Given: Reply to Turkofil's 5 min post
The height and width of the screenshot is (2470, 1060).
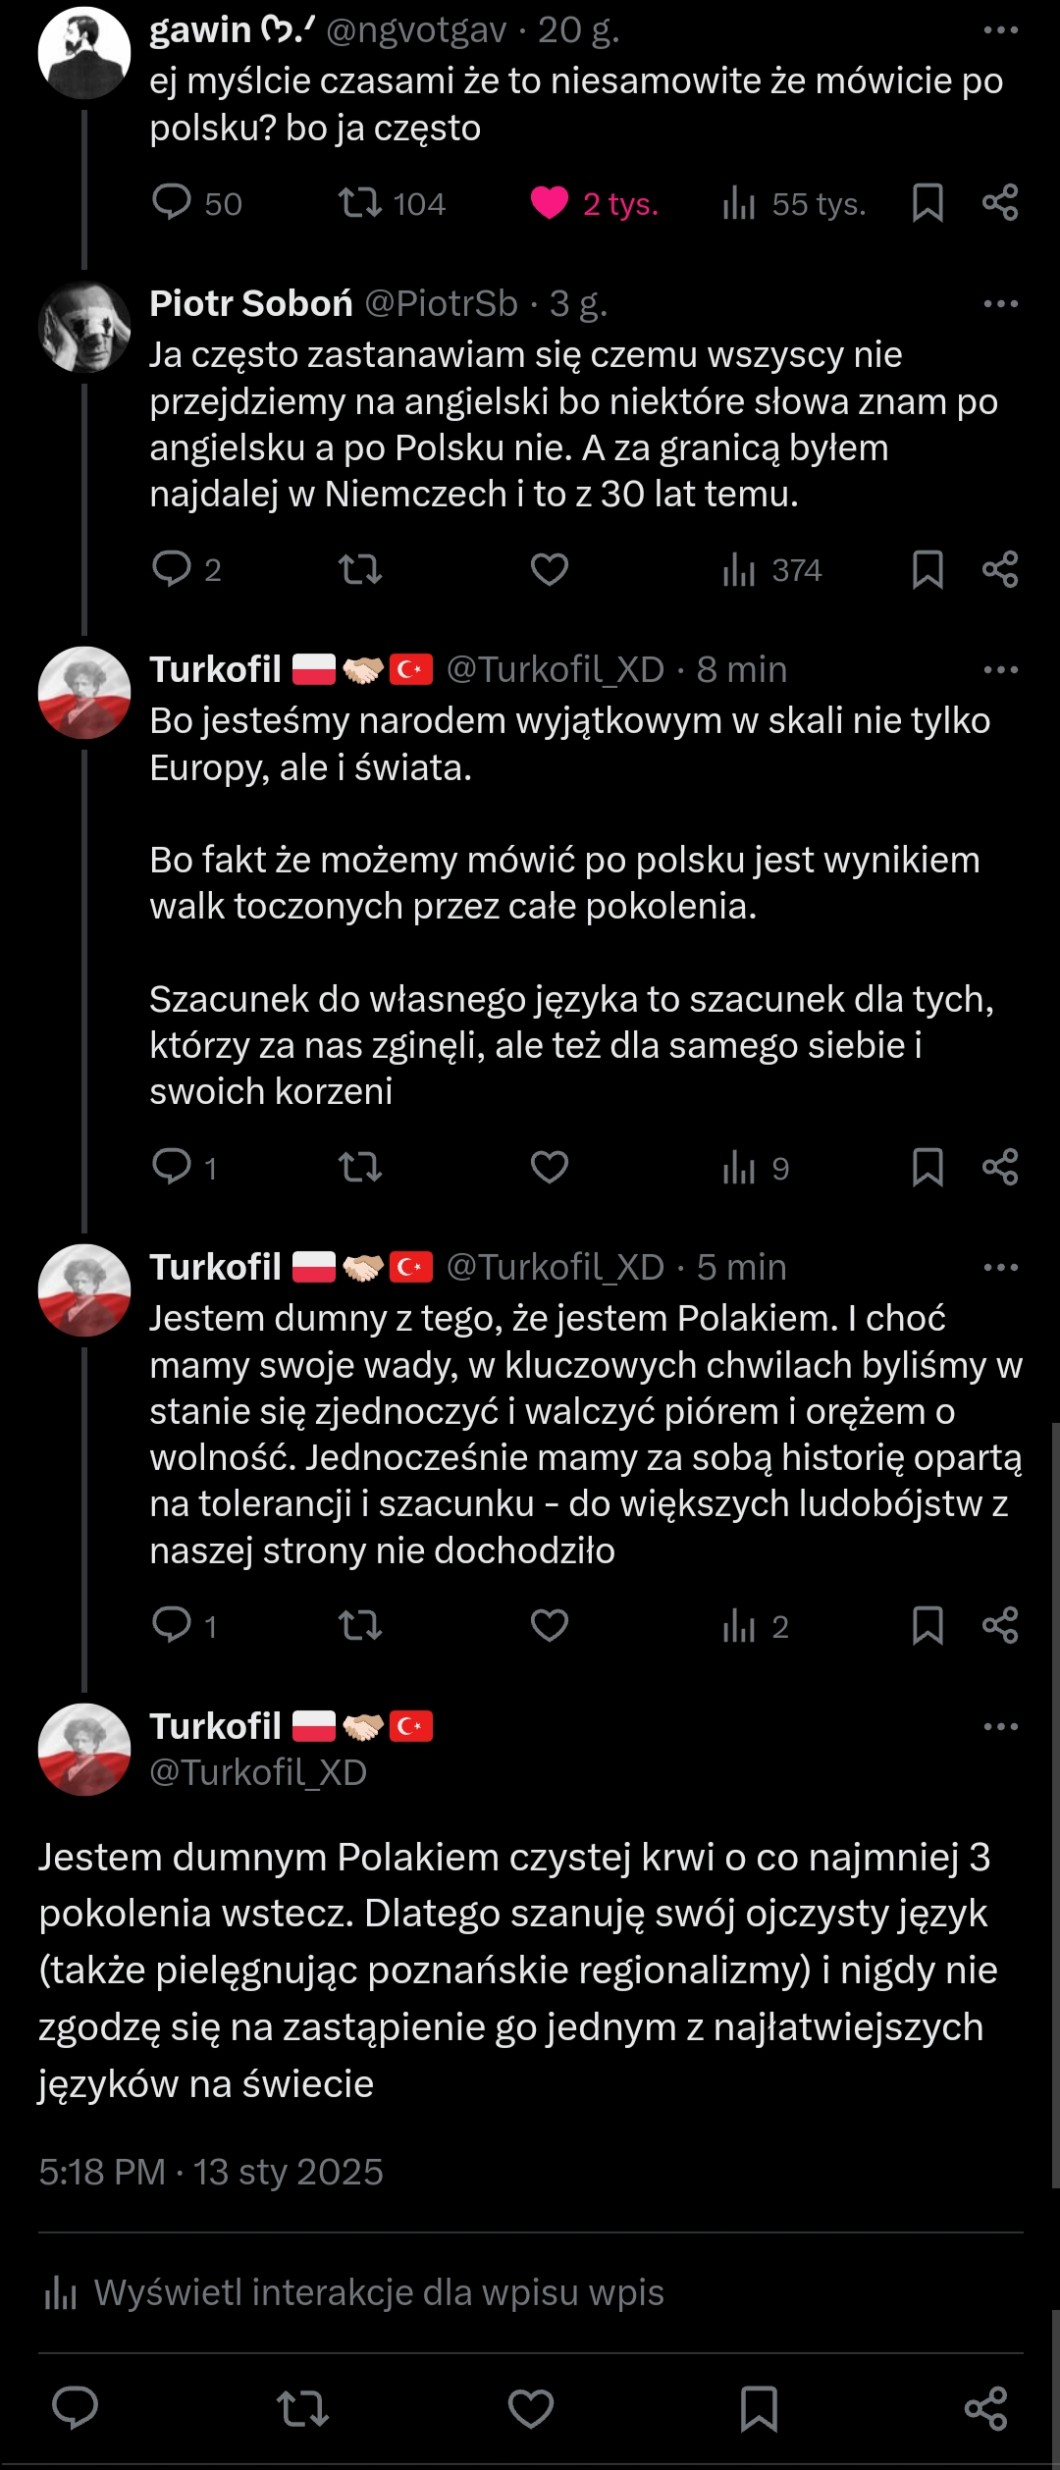Looking at the screenshot, I should click(172, 1625).
